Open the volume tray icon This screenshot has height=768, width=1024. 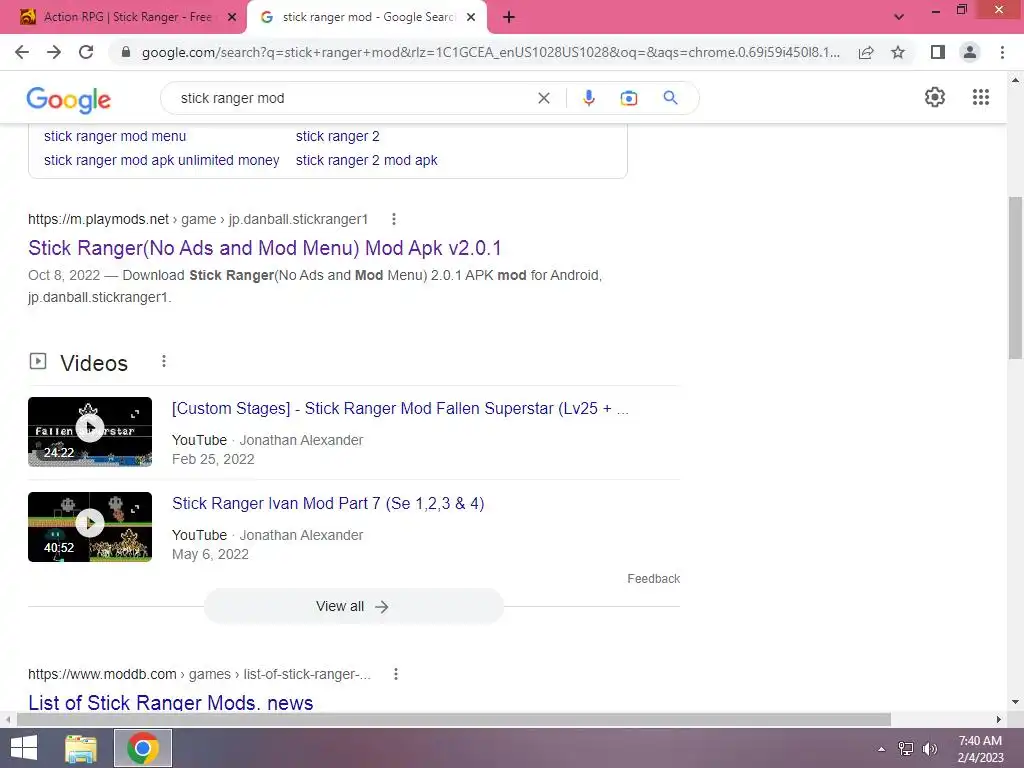[x=929, y=749]
